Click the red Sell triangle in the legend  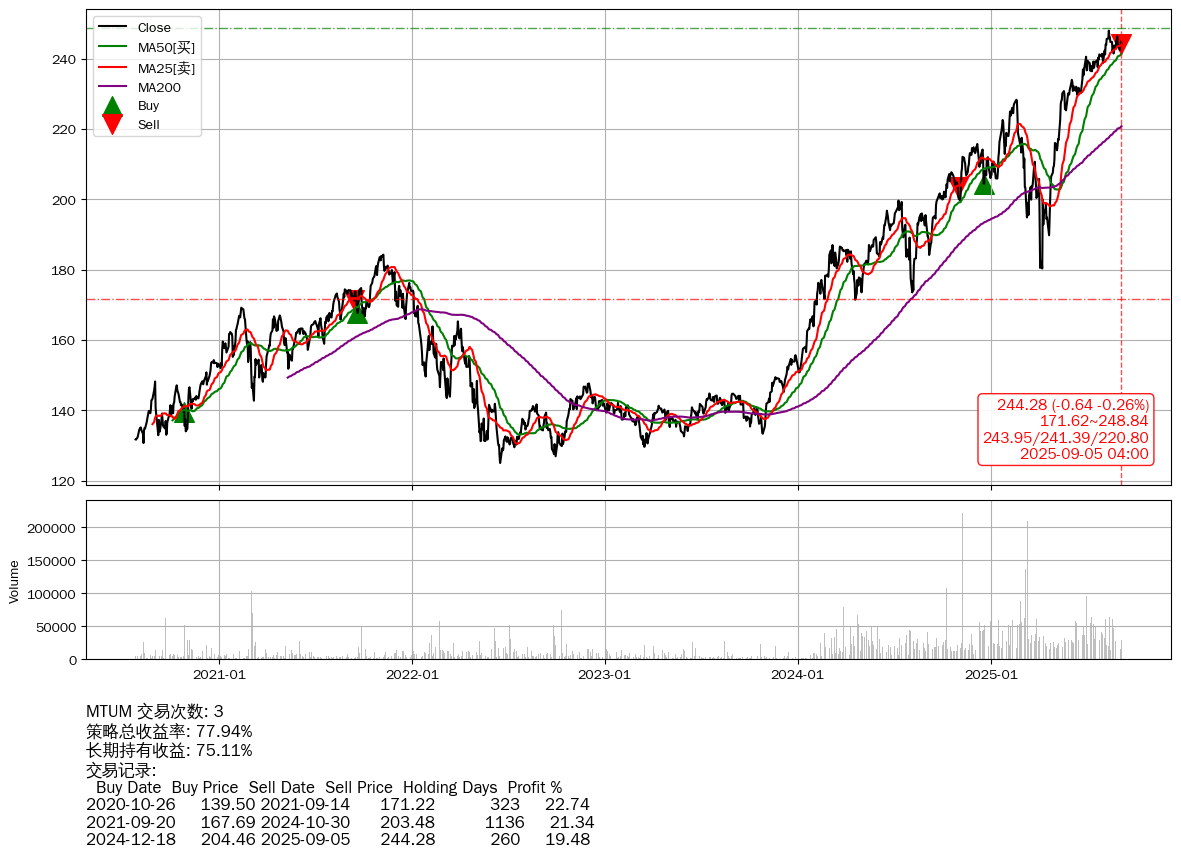[x=113, y=125]
